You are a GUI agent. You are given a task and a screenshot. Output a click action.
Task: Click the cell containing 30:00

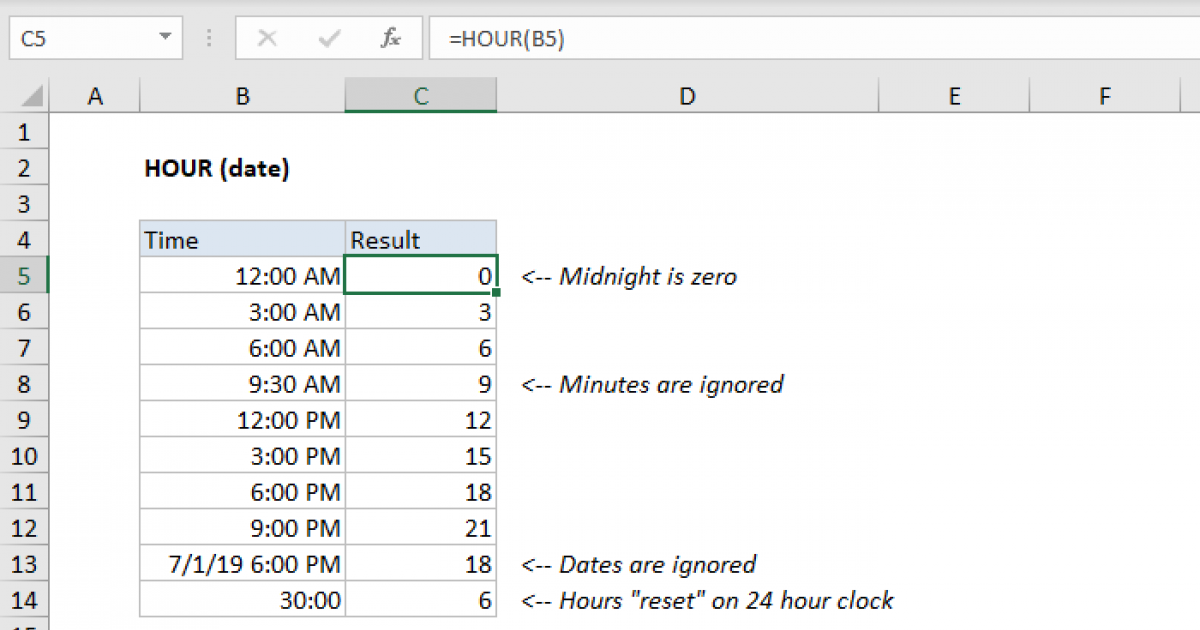click(242, 600)
